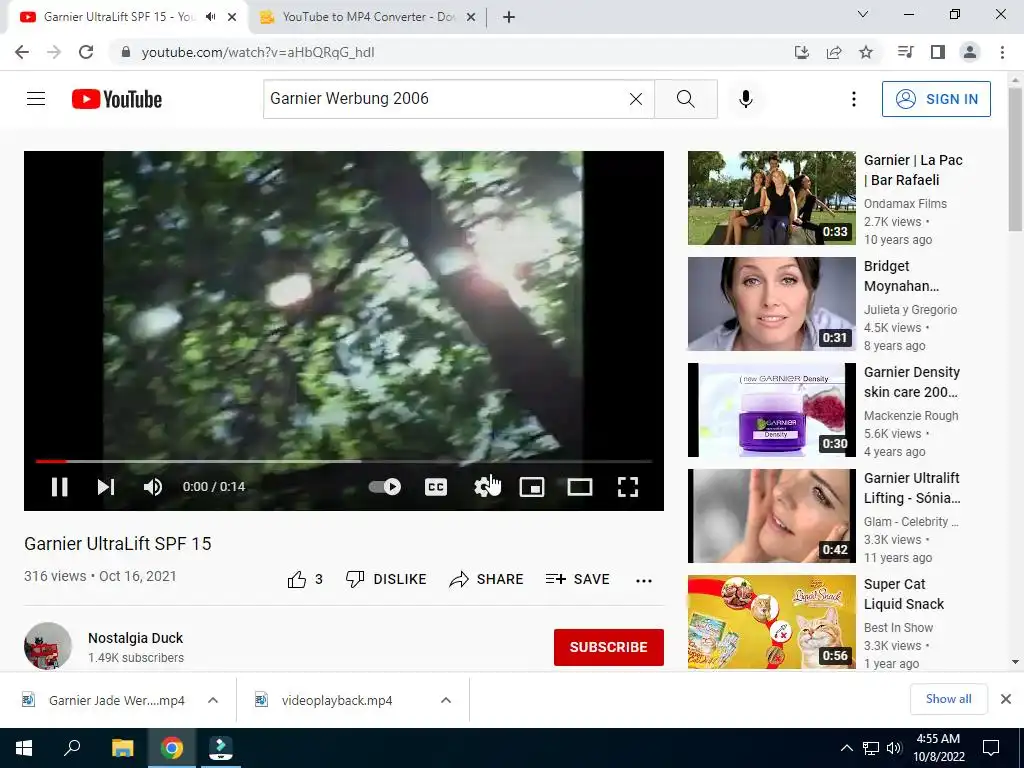Screen dimensions: 1024x768
Task: Open miniplayer mode
Action: point(532,487)
